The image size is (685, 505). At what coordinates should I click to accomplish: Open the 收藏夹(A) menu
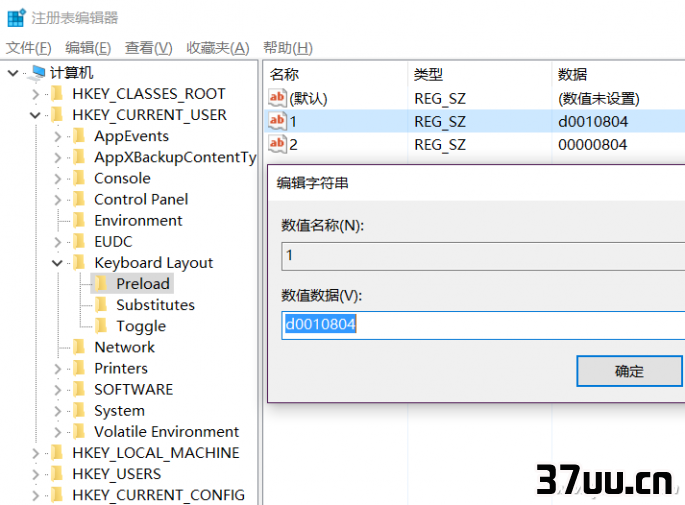[218, 48]
